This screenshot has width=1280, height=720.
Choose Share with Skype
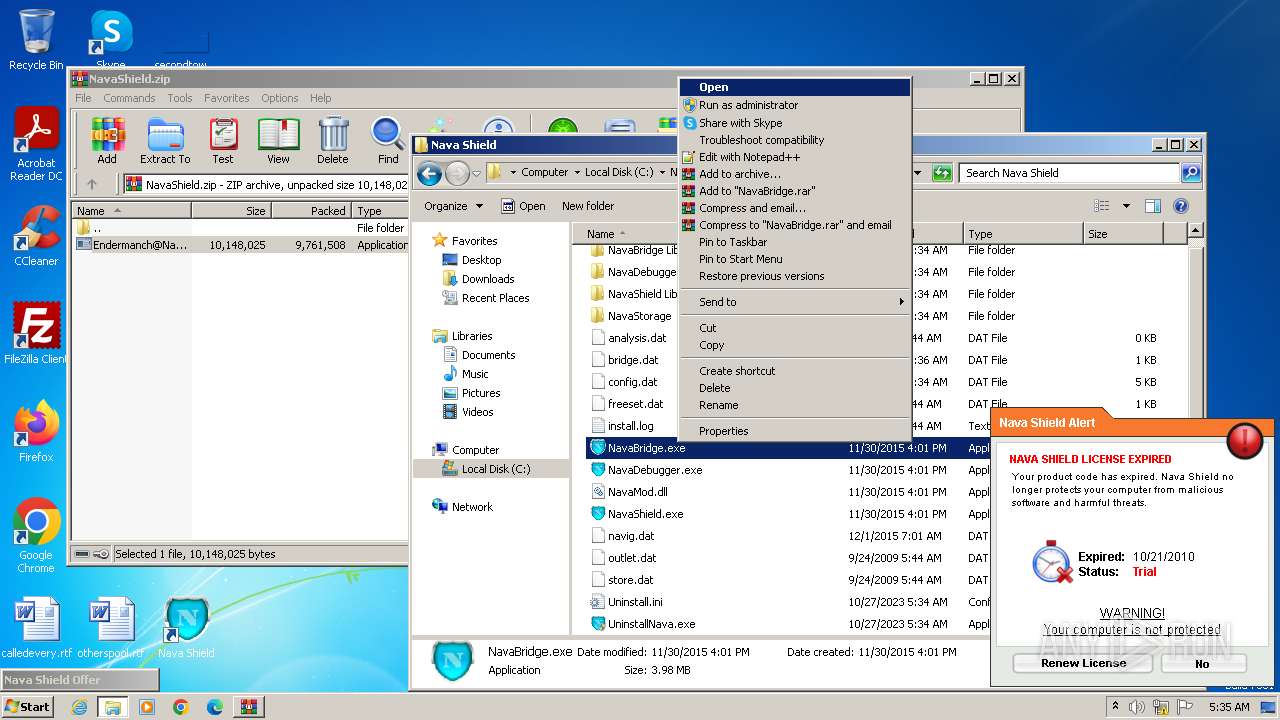click(x=794, y=123)
